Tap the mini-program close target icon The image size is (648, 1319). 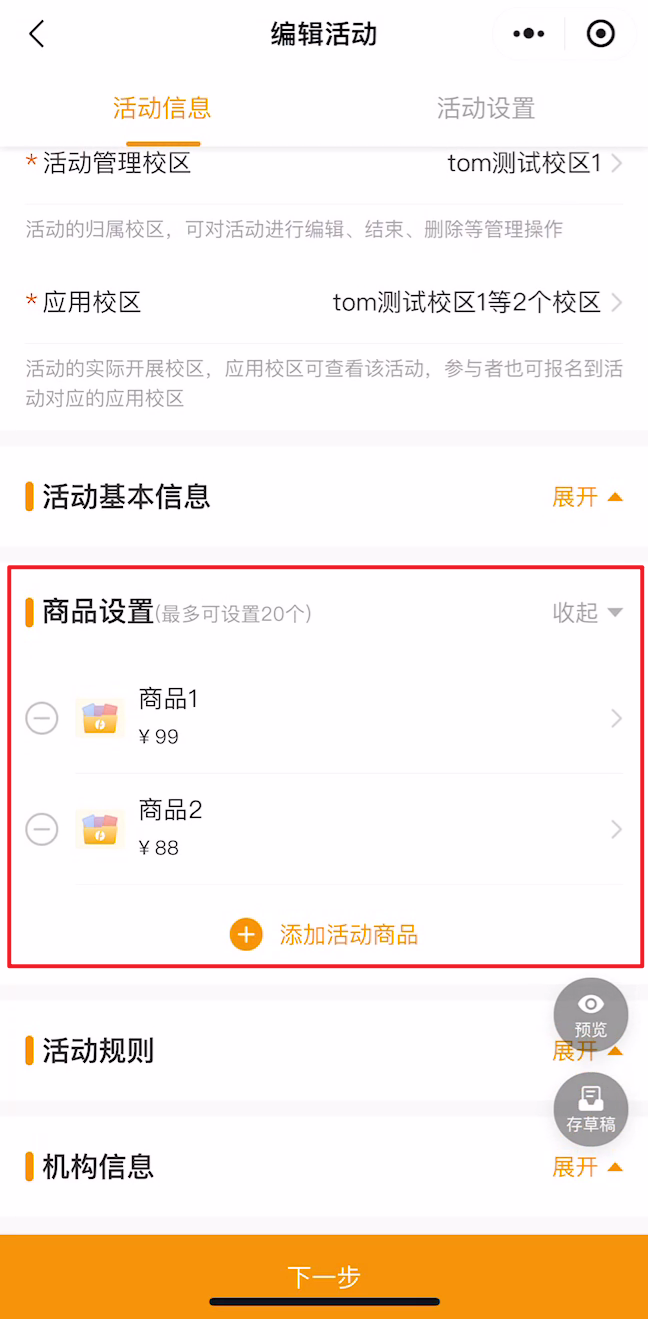click(601, 34)
